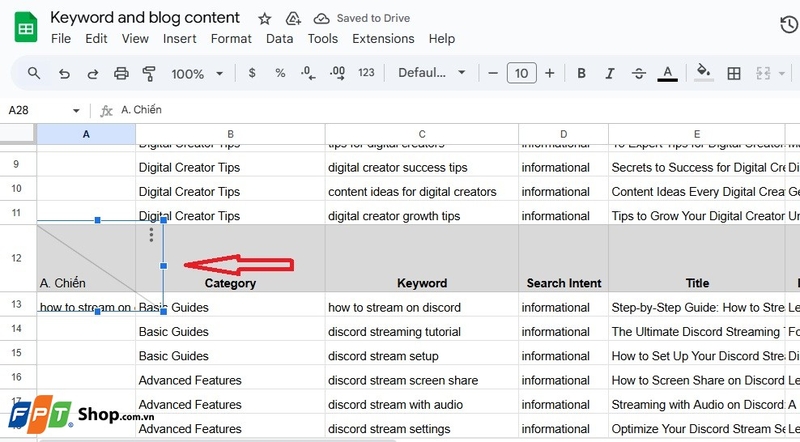Viewport: 800px width, 442px height.
Task: Open the text color picker
Action: pyautogui.click(x=667, y=73)
